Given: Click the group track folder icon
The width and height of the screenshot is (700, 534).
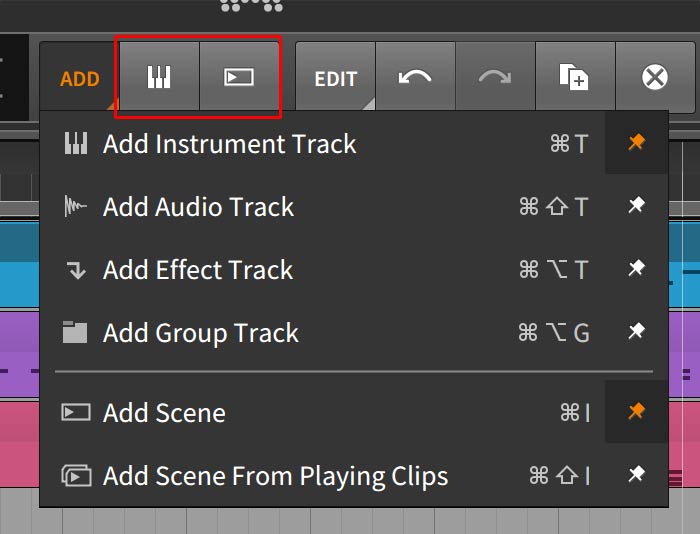Looking at the screenshot, I should pos(75,332).
